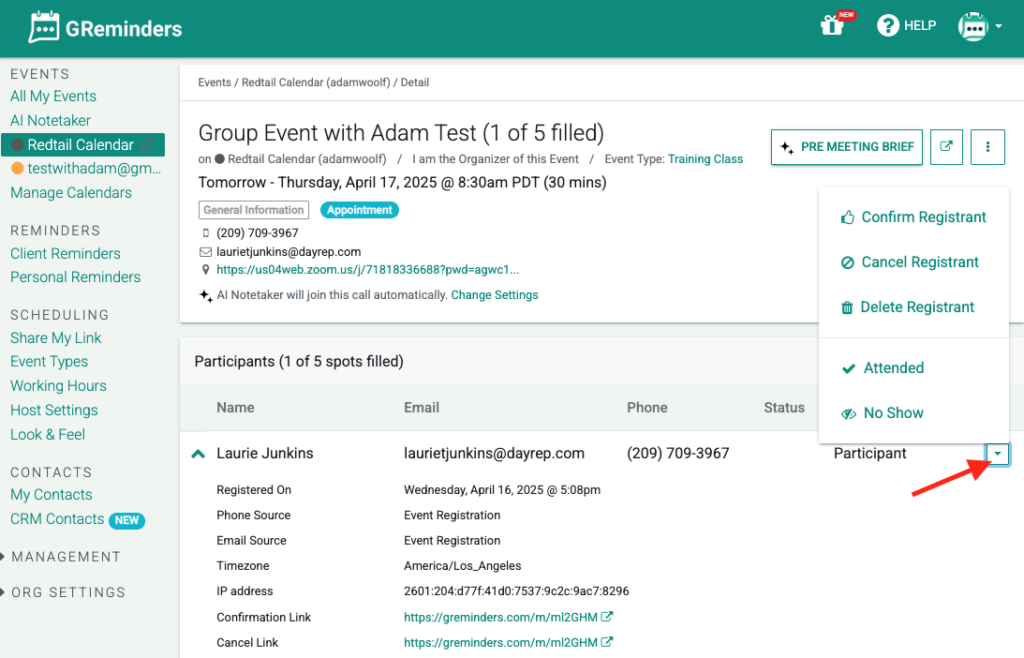
Task: Open the three-dot more options menu
Action: pyautogui.click(x=987, y=147)
